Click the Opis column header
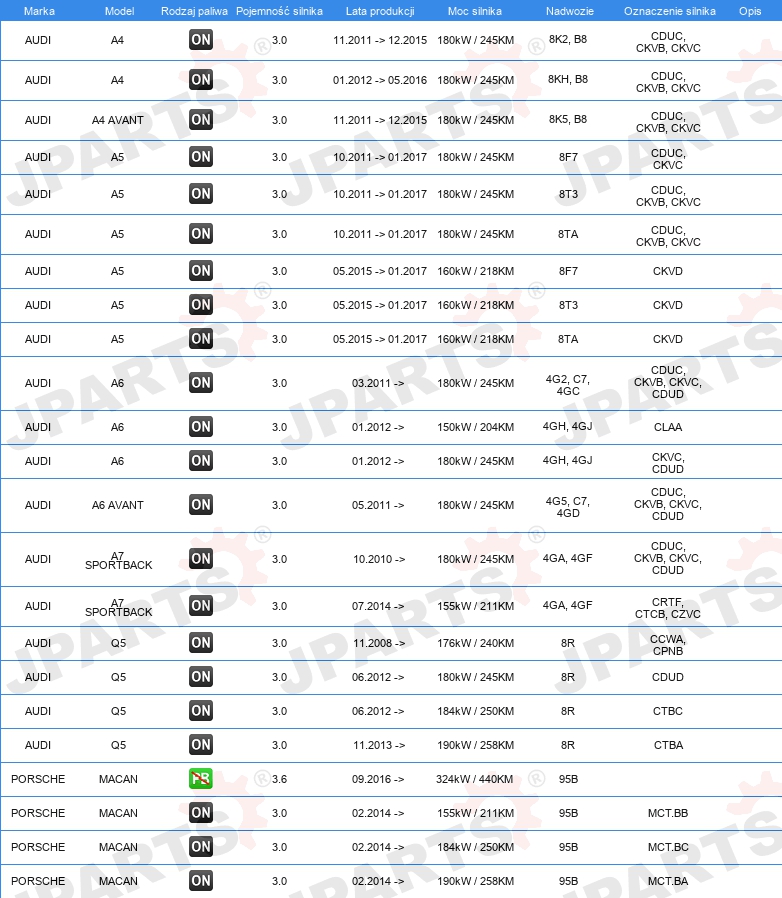This screenshot has width=782, height=898. 750,11
